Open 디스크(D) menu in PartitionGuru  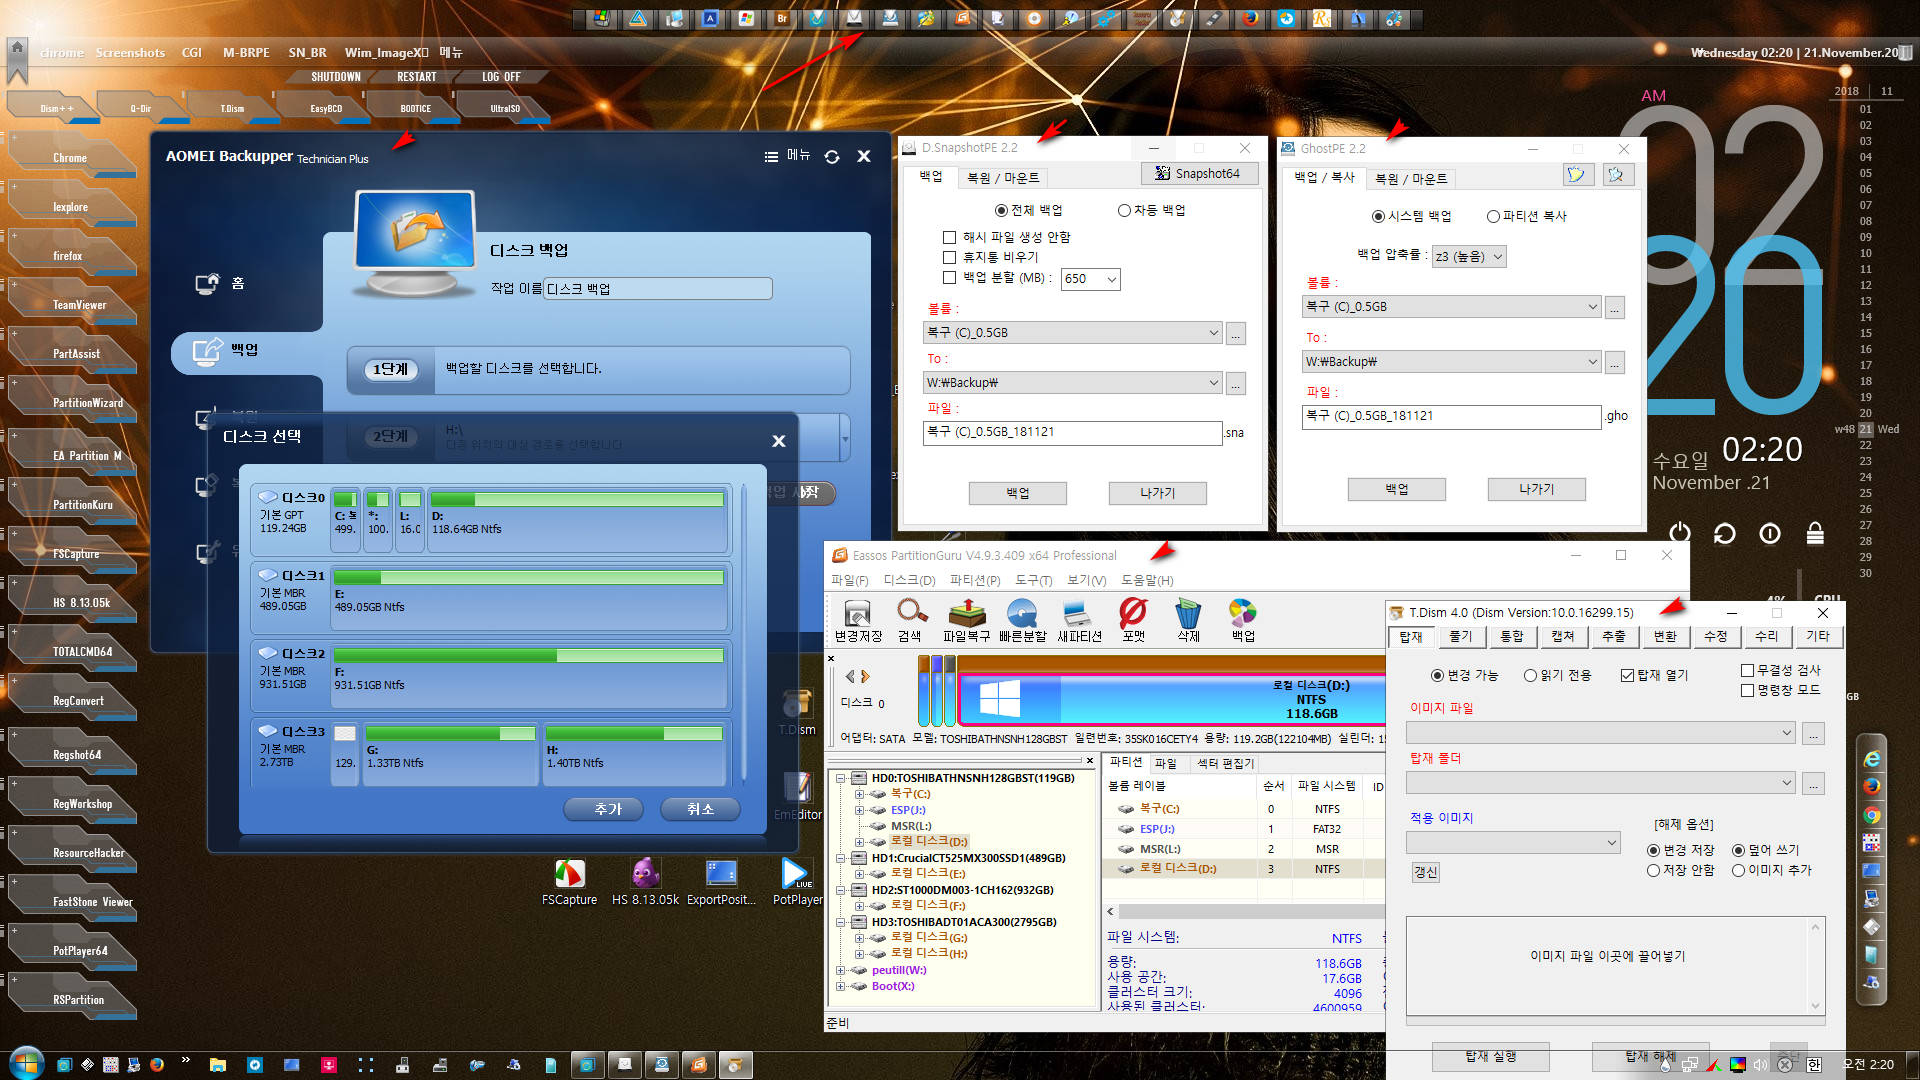pos(909,580)
